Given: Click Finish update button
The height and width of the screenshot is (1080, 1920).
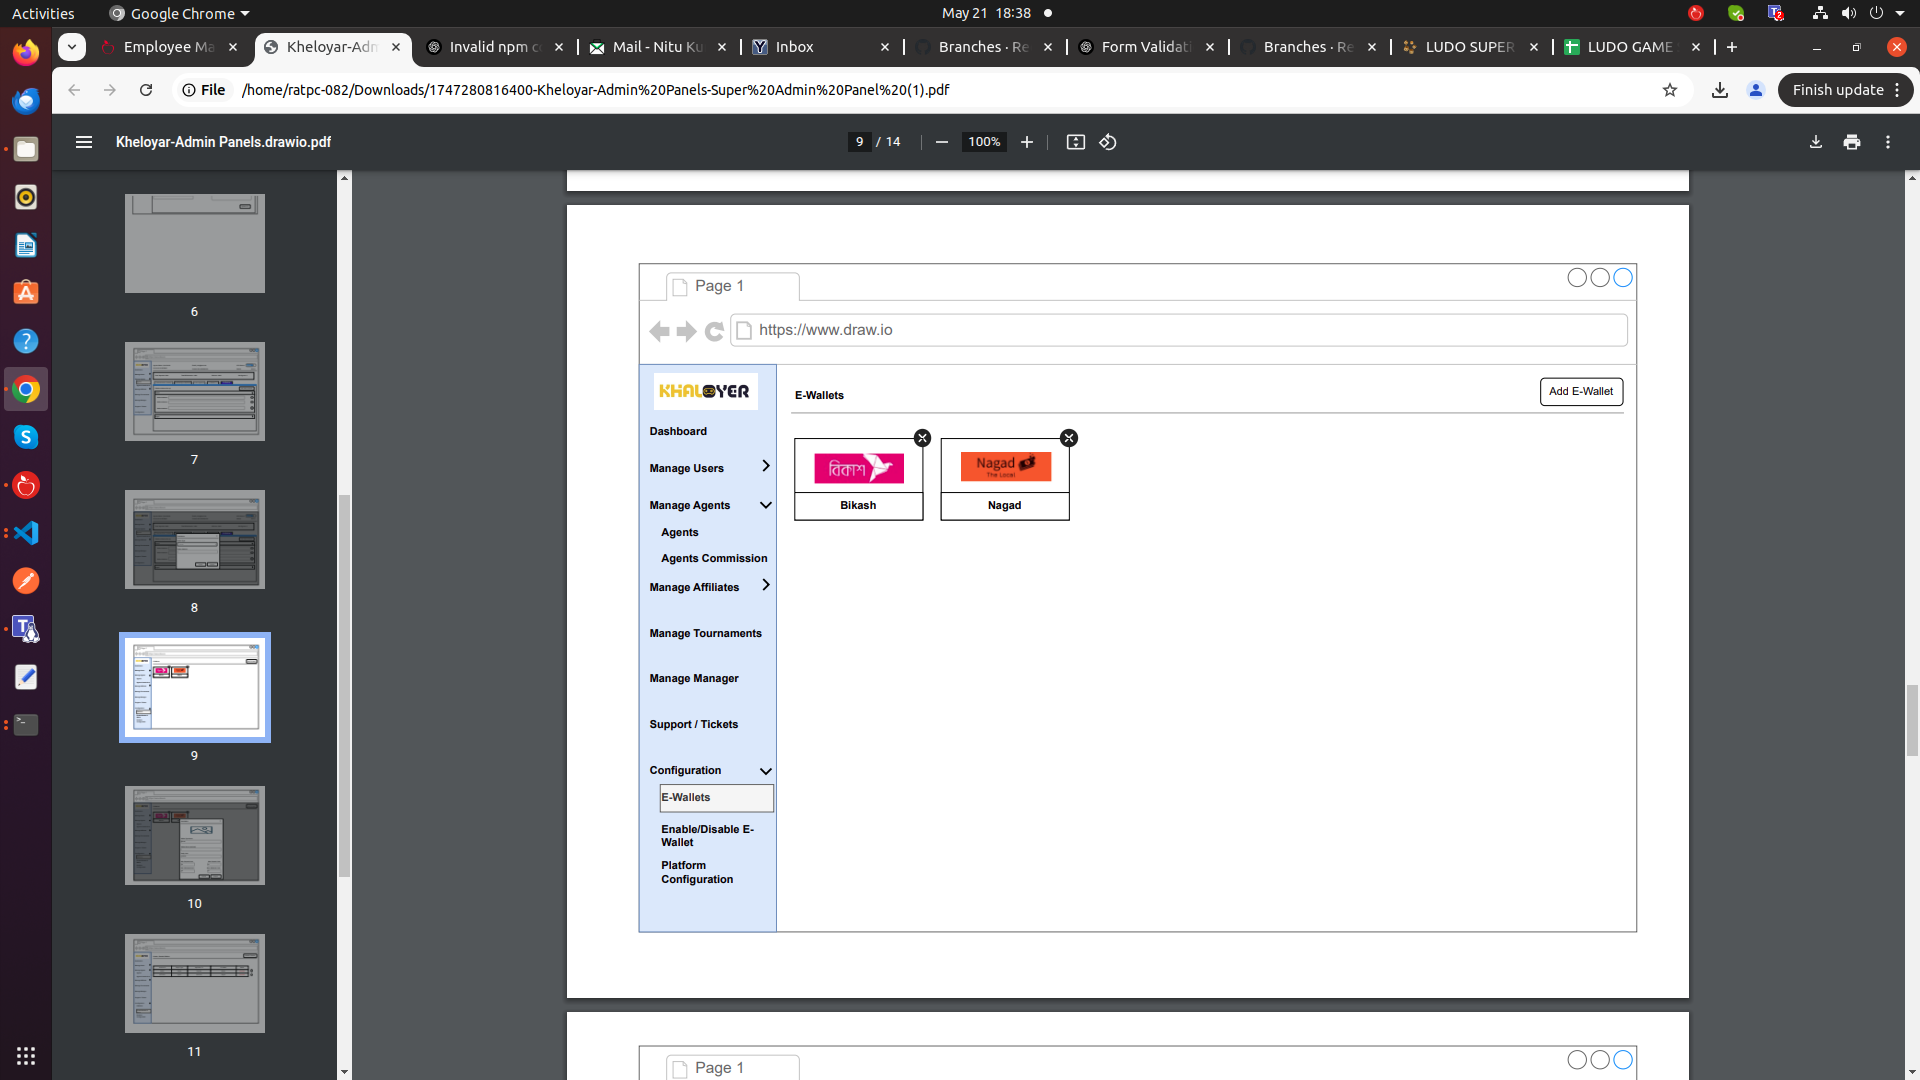Looking at the screenshot, I should pyautogui.click(x=1845, y=90).
